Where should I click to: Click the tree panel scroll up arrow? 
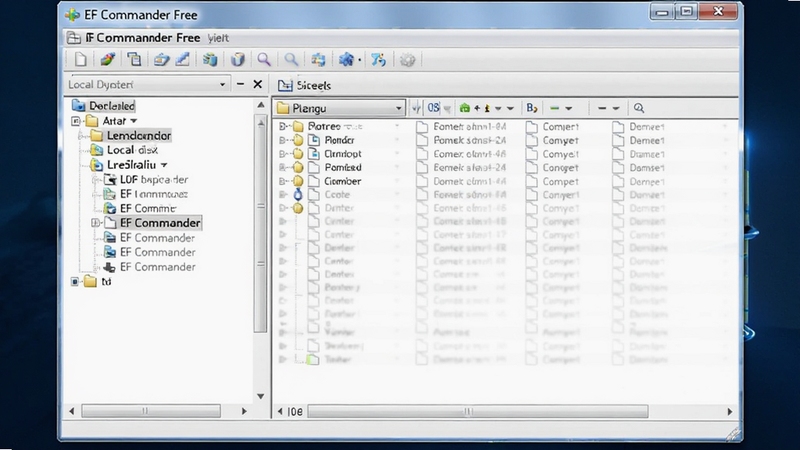coord(261,105)
